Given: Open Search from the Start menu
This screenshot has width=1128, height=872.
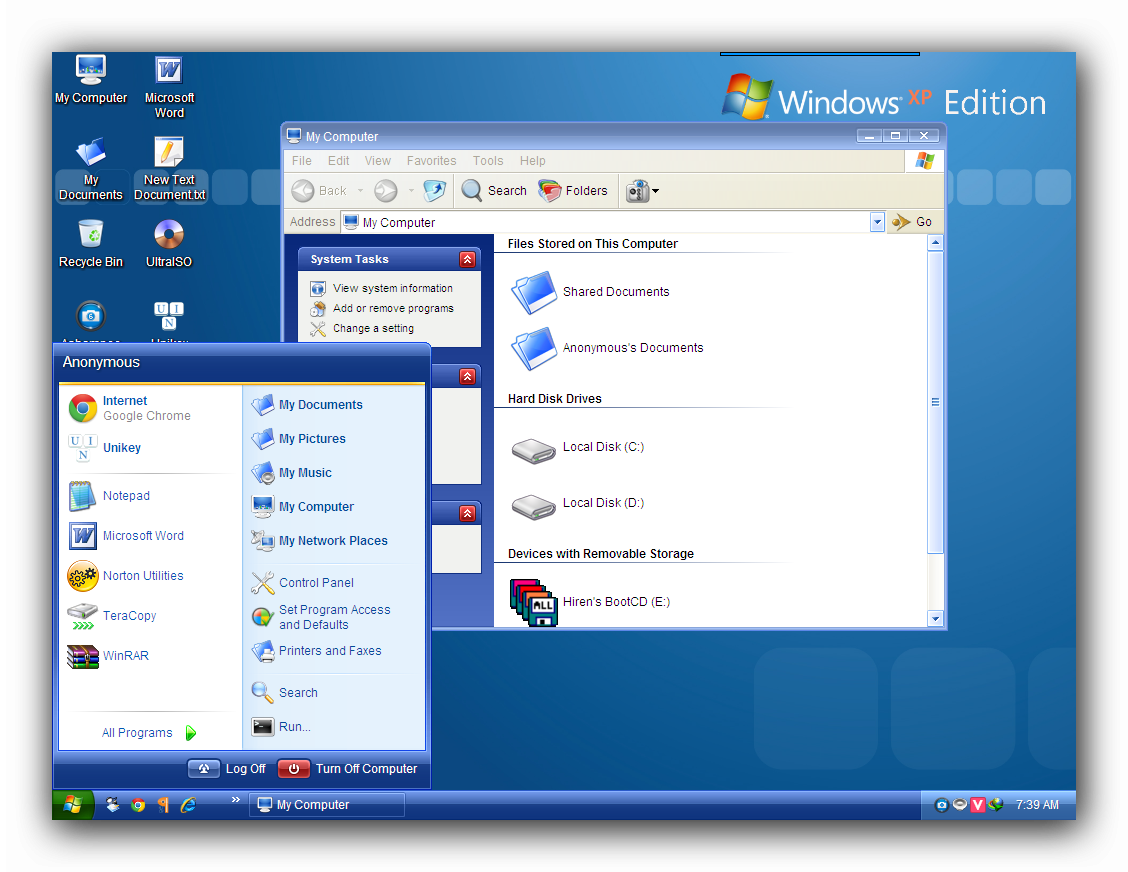Looking at the screenshot, I should pos(285,693).
